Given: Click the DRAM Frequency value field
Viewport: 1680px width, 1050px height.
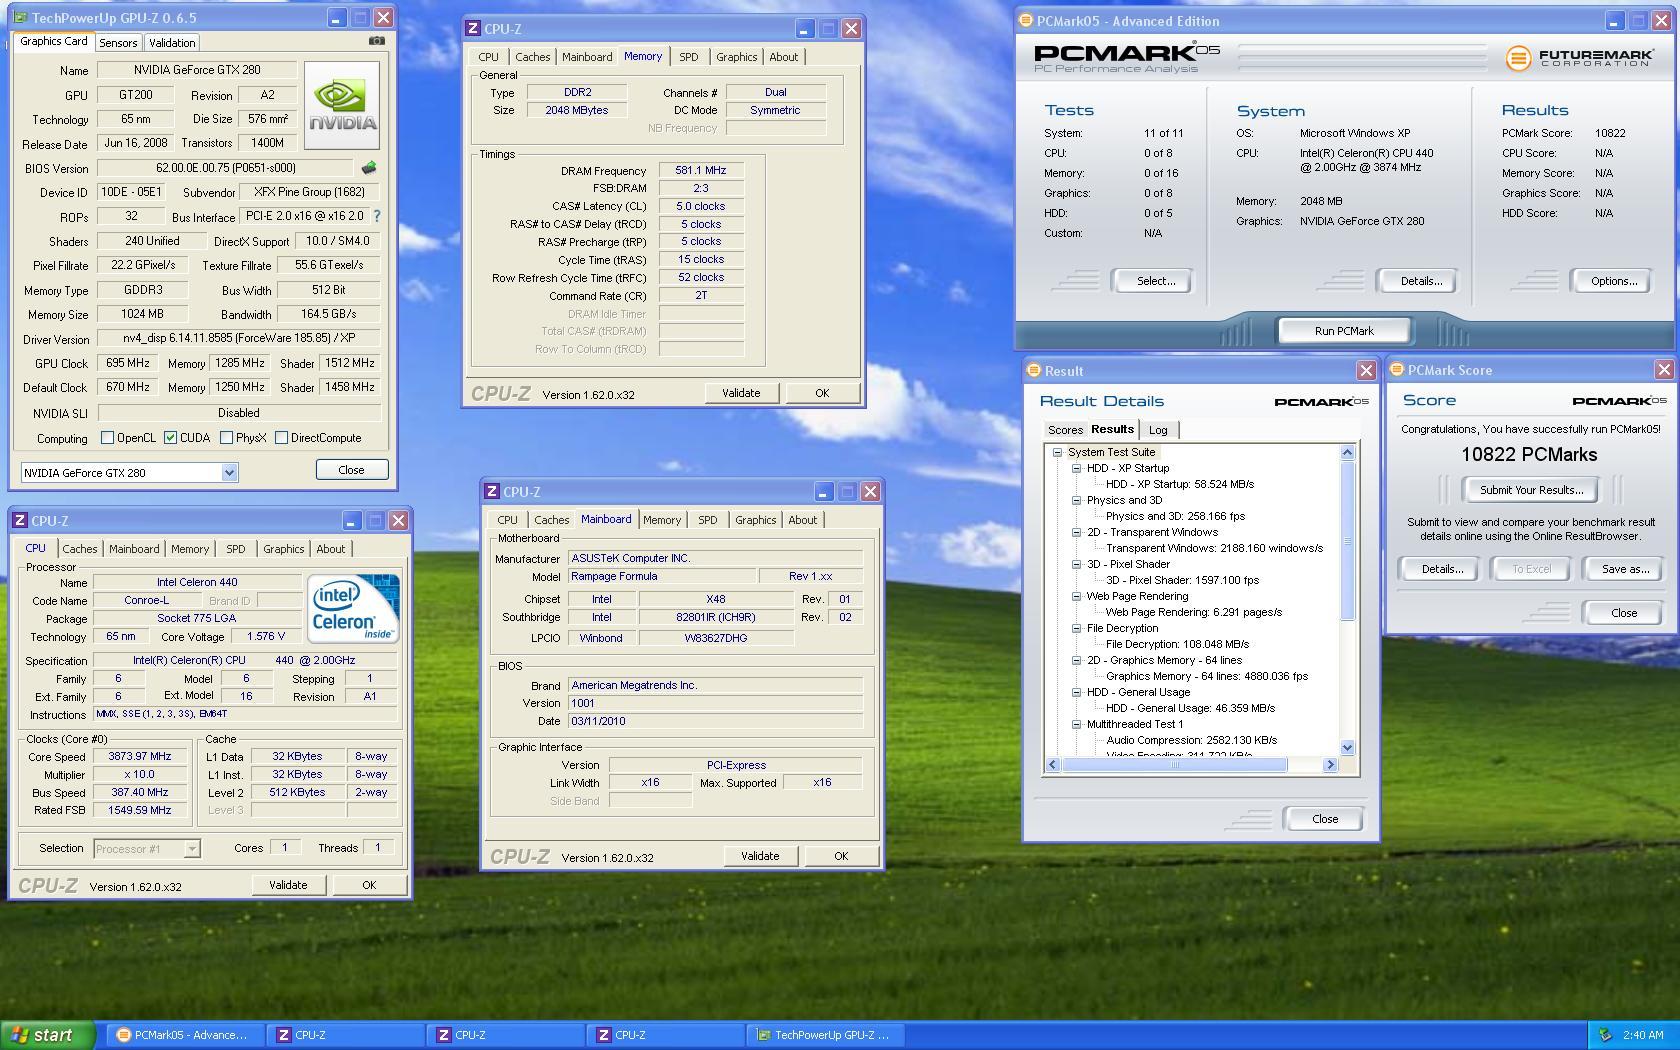Looking at the screenshot, I should (x=701, y=170).
